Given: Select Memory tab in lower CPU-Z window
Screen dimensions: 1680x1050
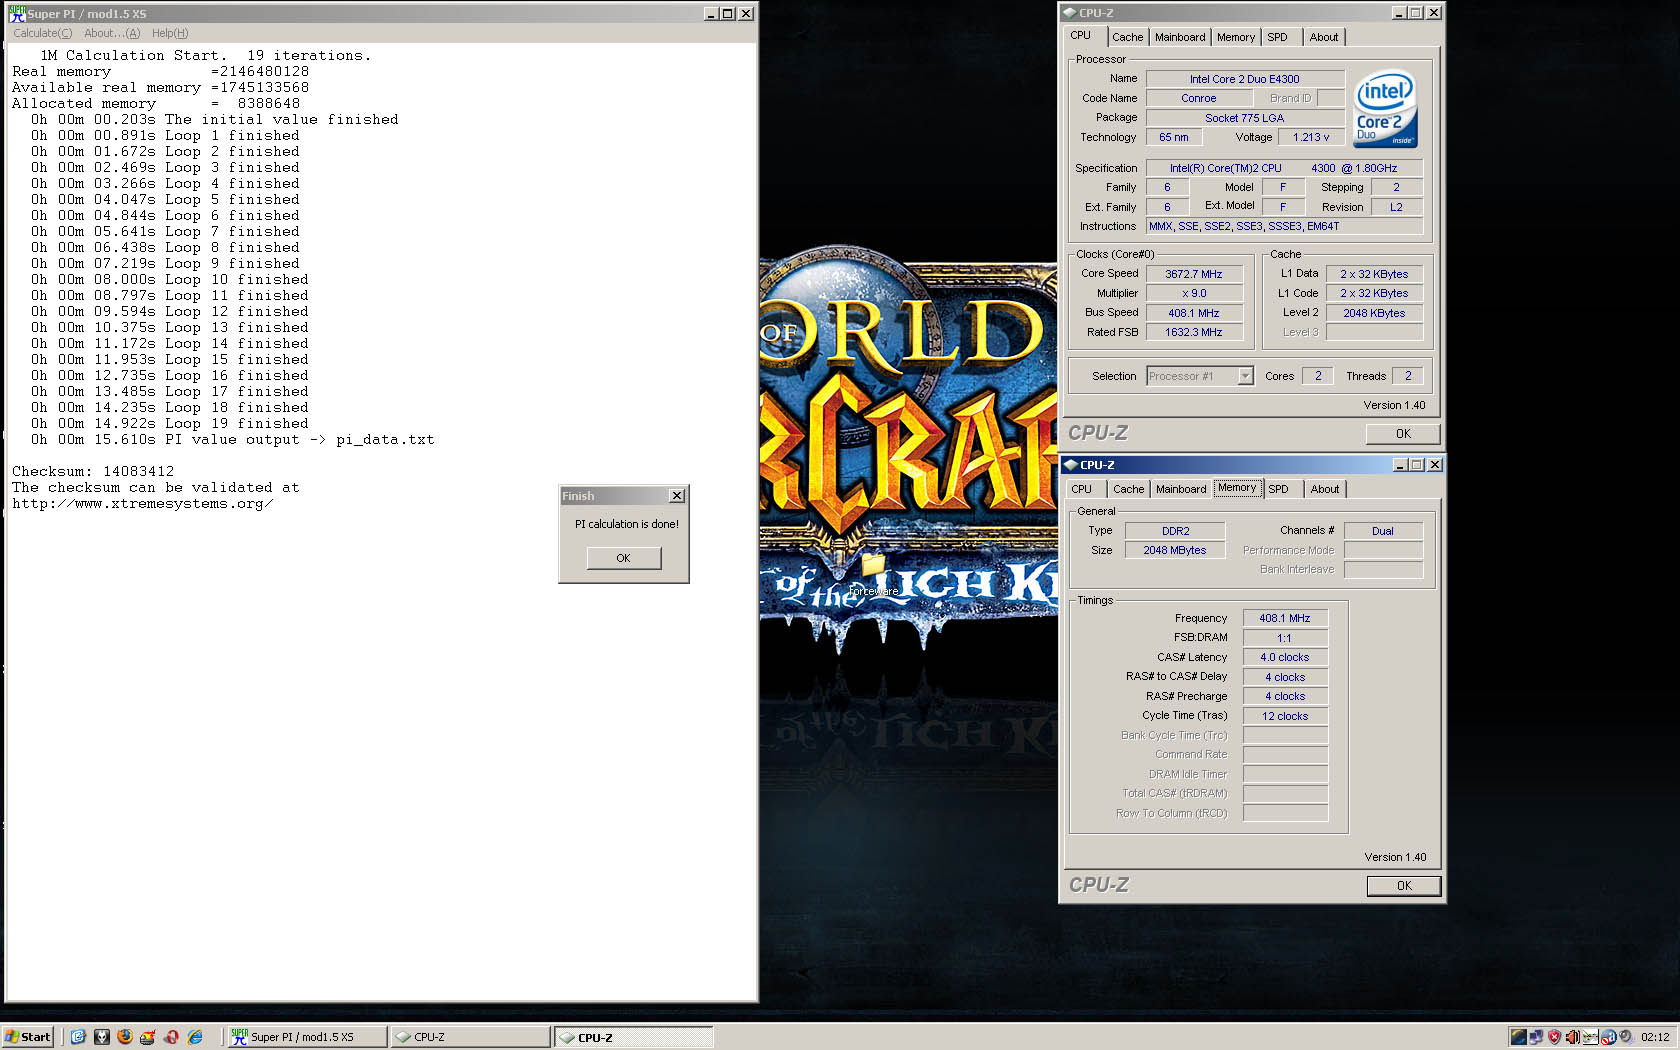Looking at the screenshot, I should coord(1237,488).
